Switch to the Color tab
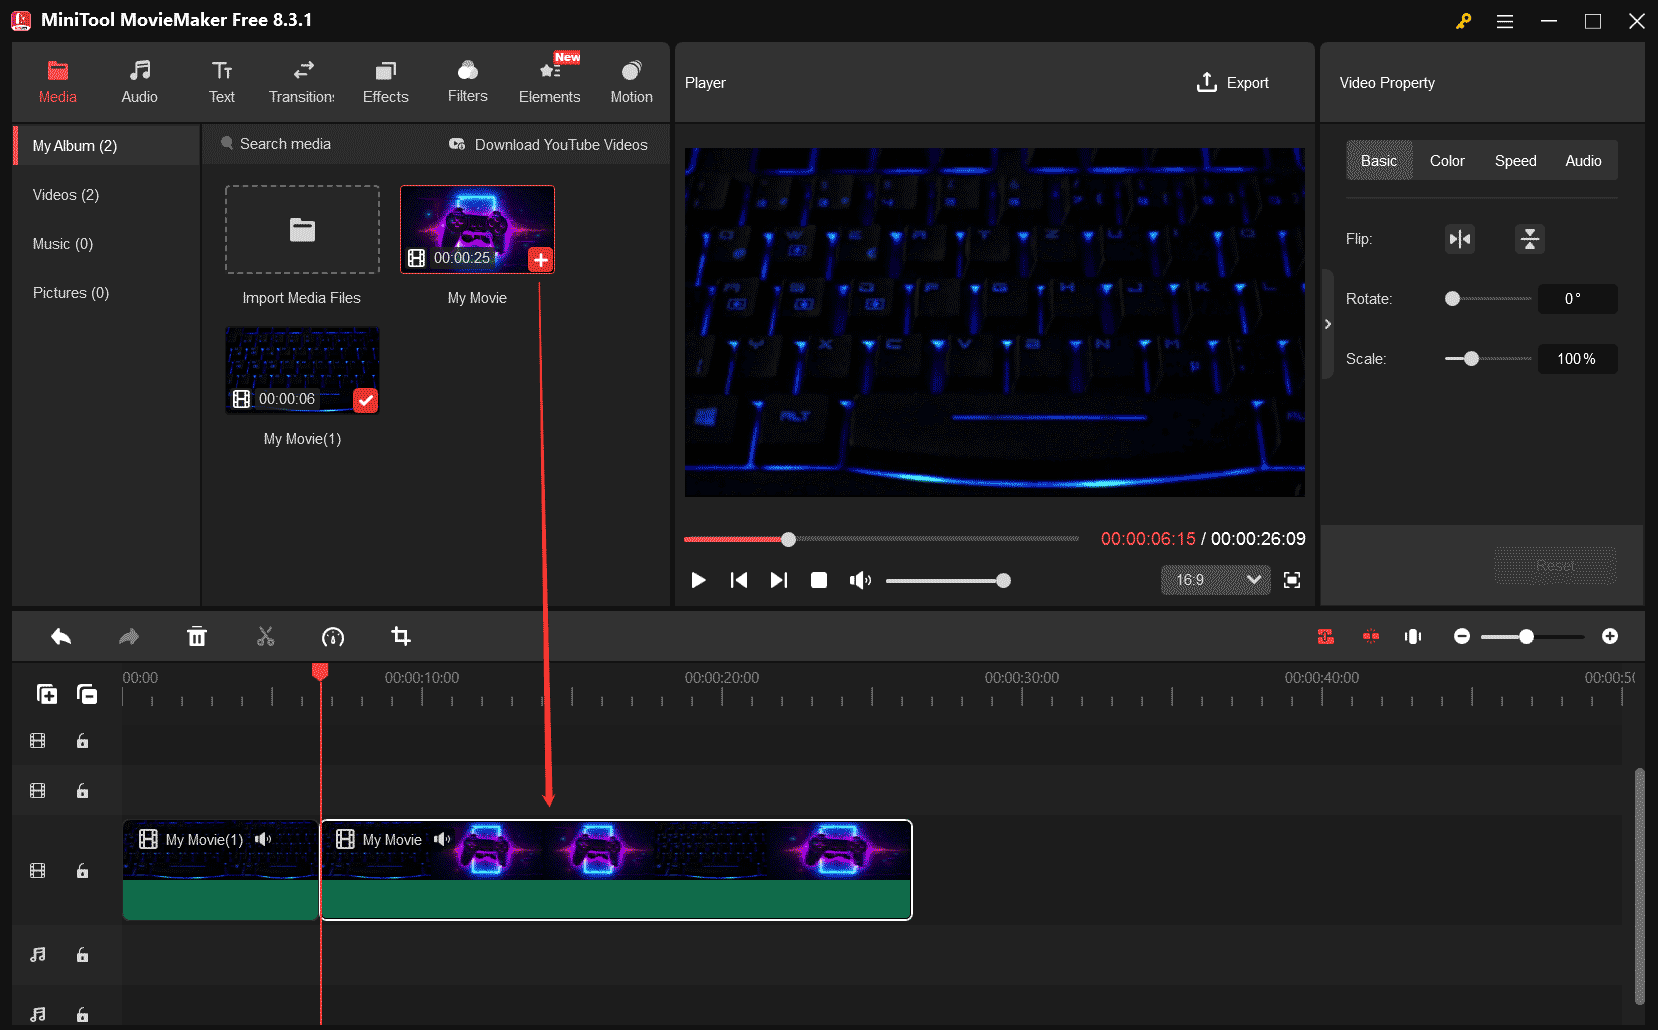Image resolution: width=1658 pixels, height=1030 pixels. [1446, 160]
